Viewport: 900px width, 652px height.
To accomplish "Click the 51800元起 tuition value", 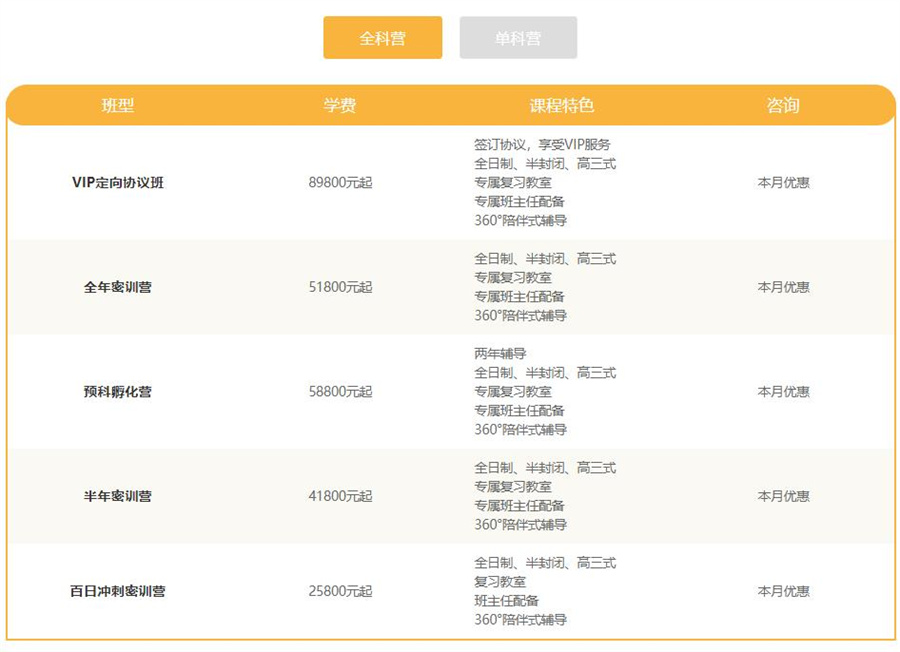I will 343,287.
